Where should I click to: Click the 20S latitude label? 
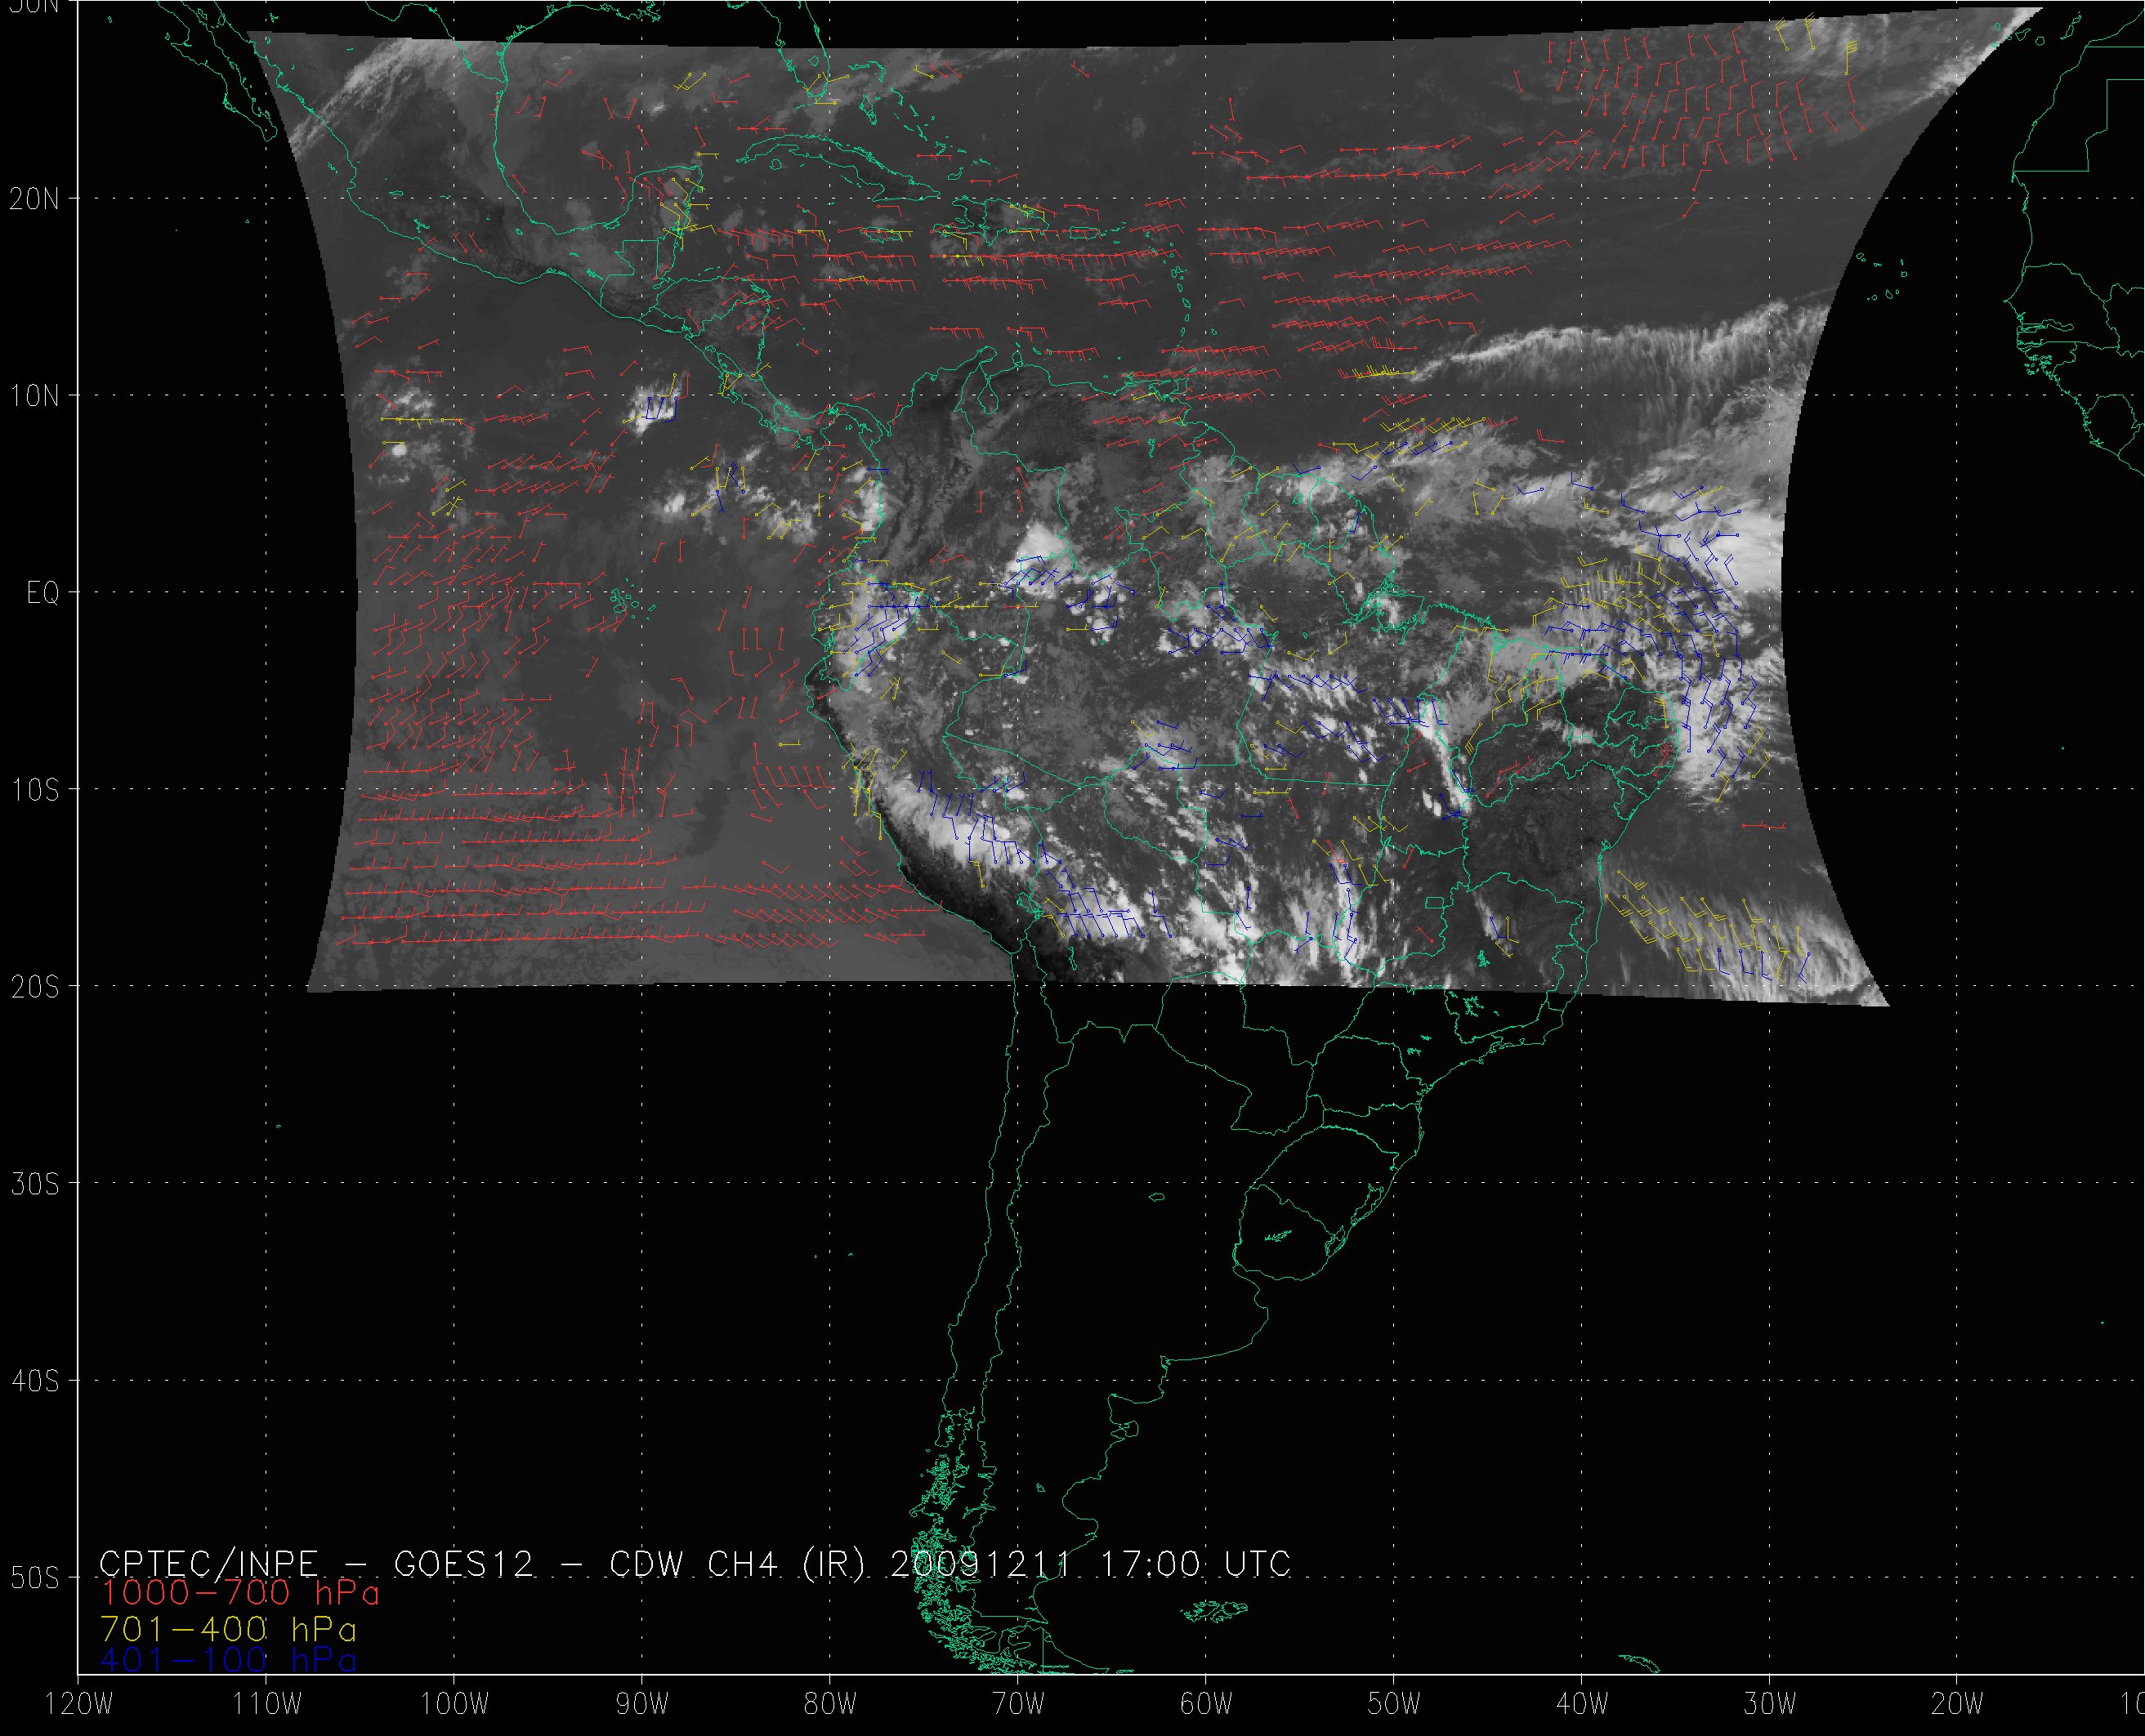coord(34,988)
